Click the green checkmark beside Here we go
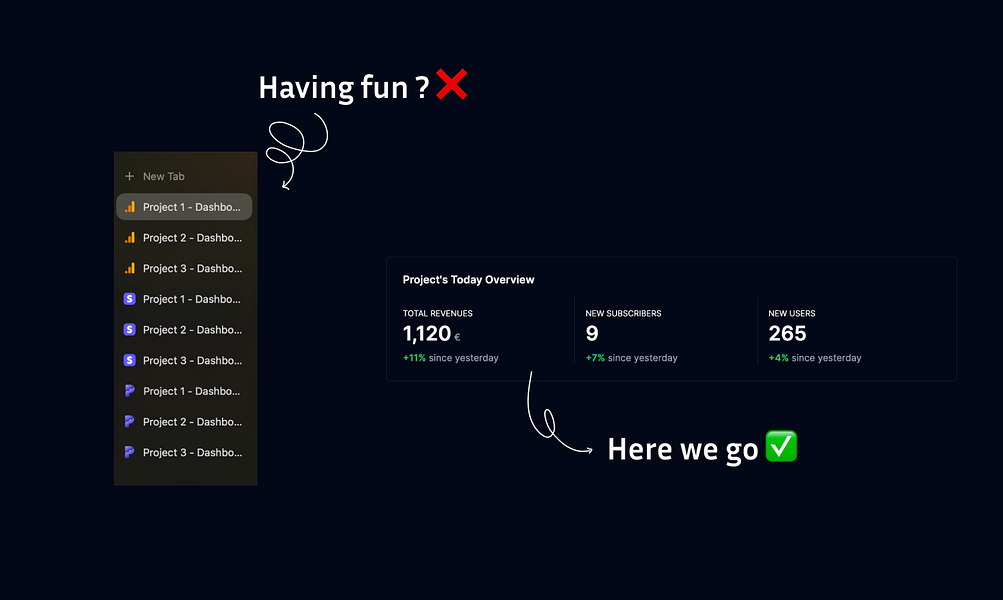 [779, 446]
